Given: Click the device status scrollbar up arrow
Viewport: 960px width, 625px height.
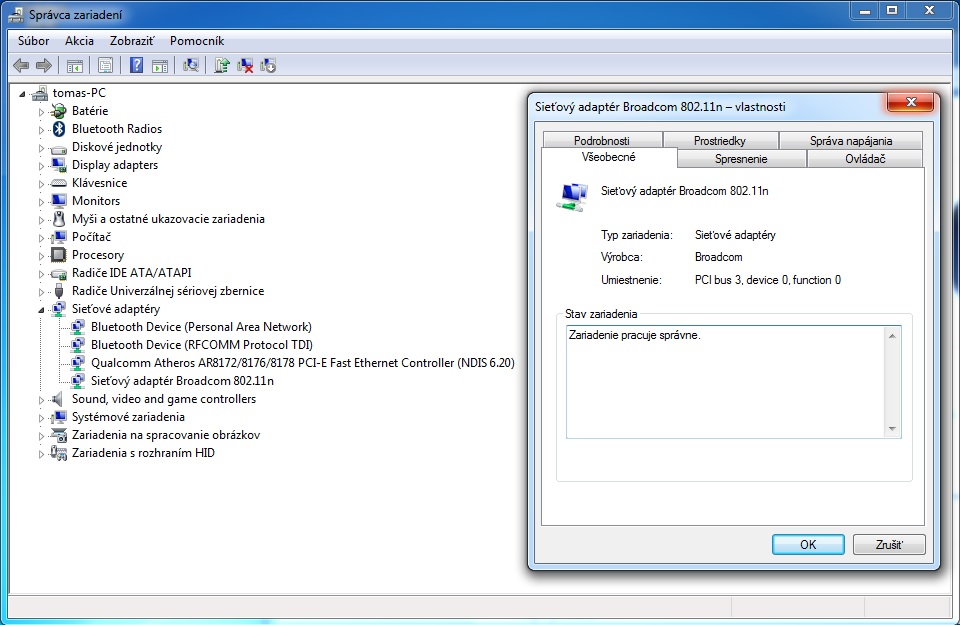Looking at the screenshot, I should 892,335.
